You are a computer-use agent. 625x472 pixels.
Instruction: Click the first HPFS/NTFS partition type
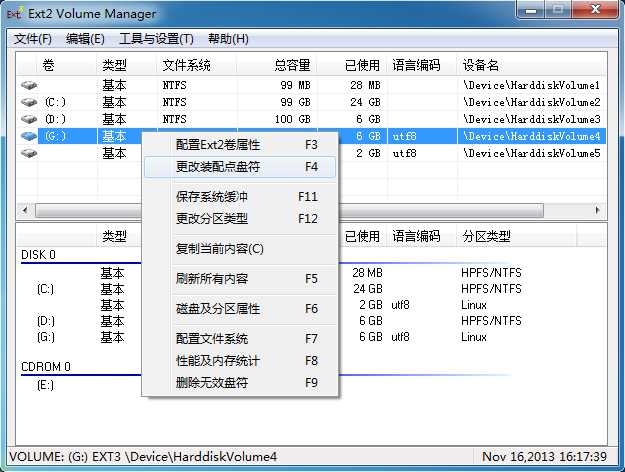(491, 273)
